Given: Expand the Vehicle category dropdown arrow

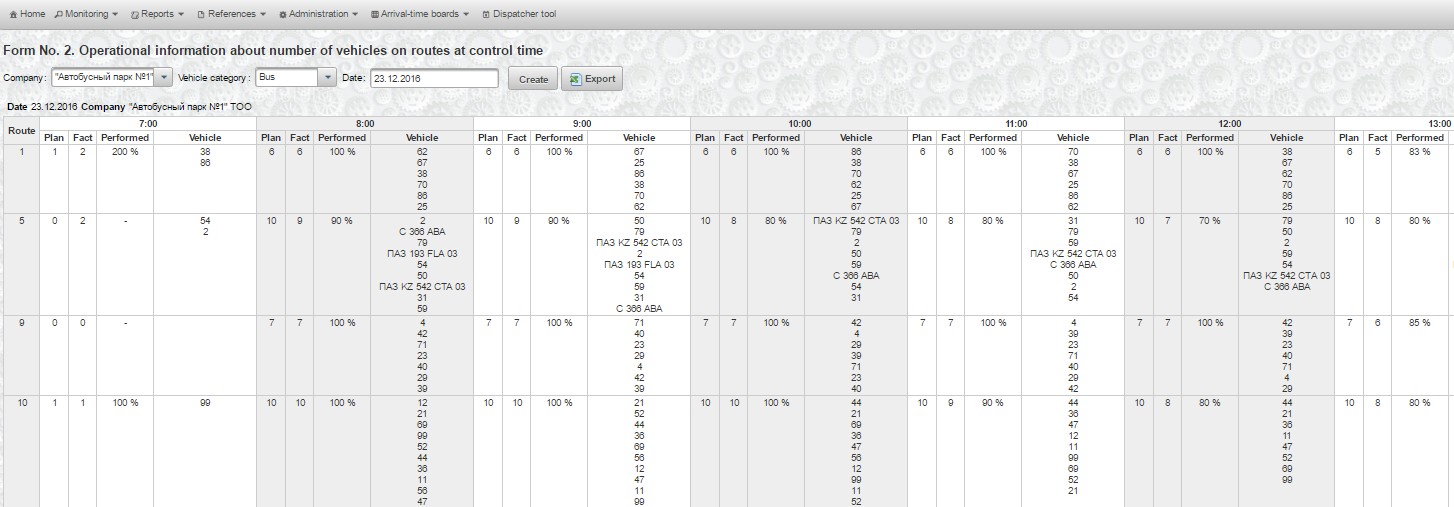Looking at the screenshot, I should (x=327, y=78).
